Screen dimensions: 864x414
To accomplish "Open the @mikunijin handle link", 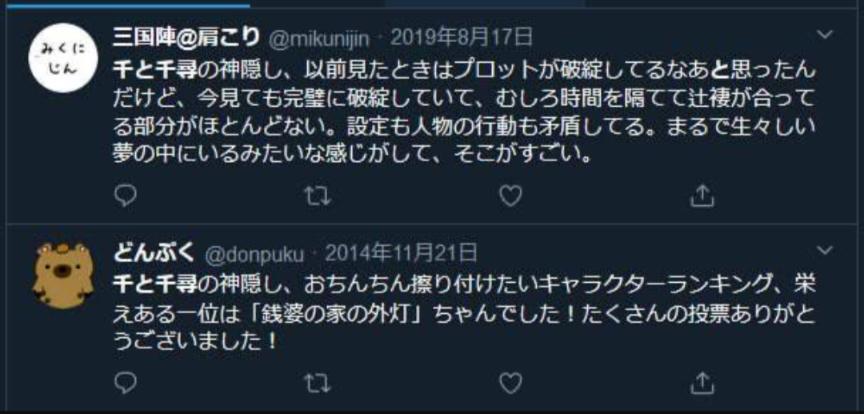I will tap(318, 39).
